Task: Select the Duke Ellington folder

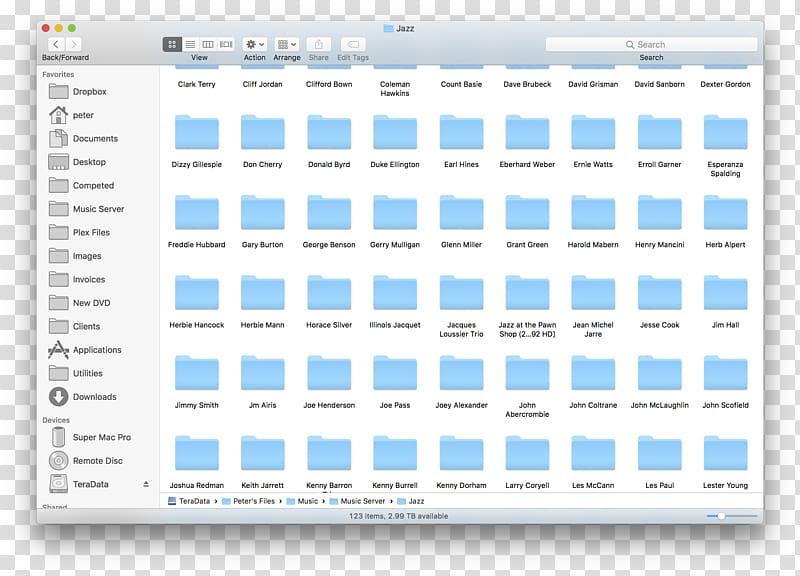Action: point(395,133)
